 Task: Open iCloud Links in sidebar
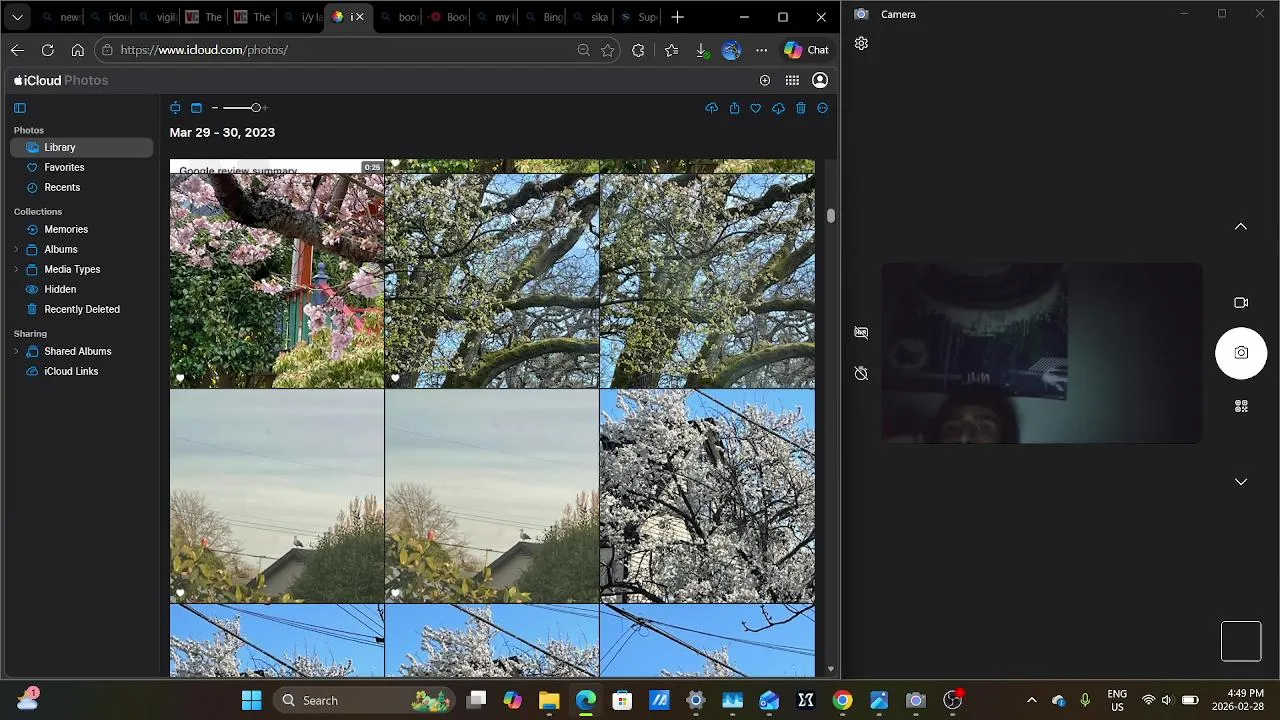[x=82, y=371]
